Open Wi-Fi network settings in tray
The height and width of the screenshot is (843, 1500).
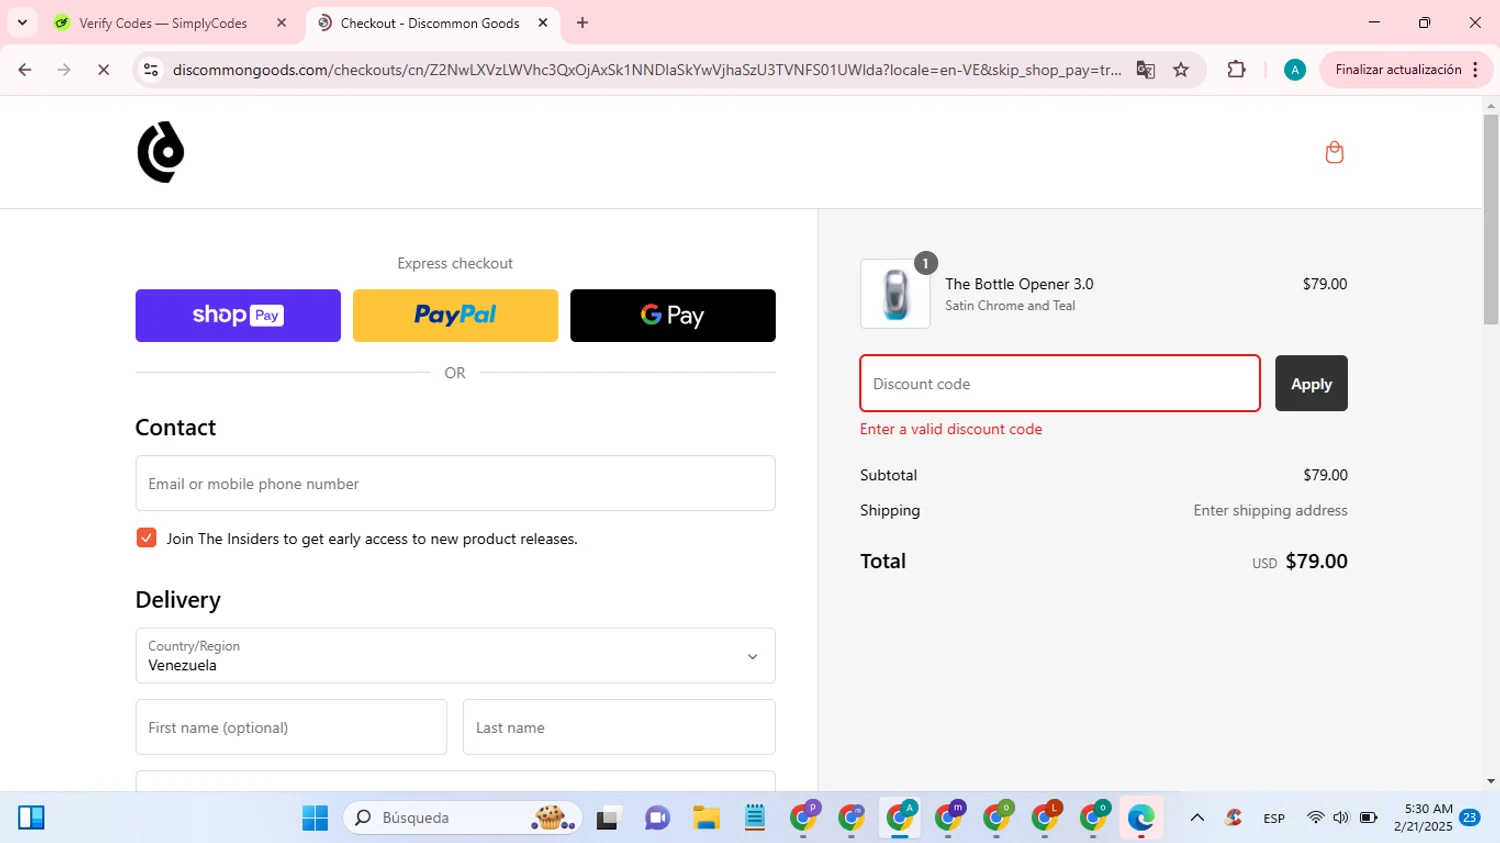pos(1315,818)
